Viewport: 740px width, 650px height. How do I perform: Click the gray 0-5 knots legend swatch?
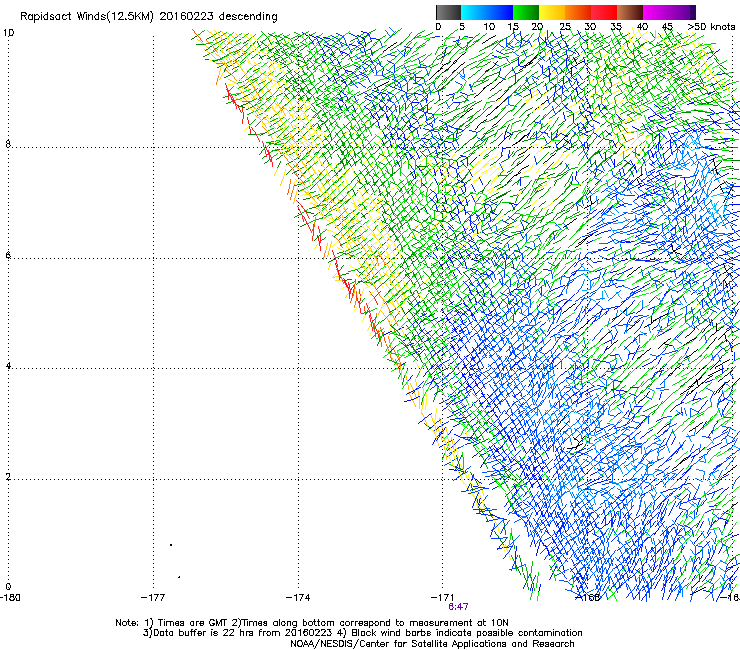click(x=448, y=12)
